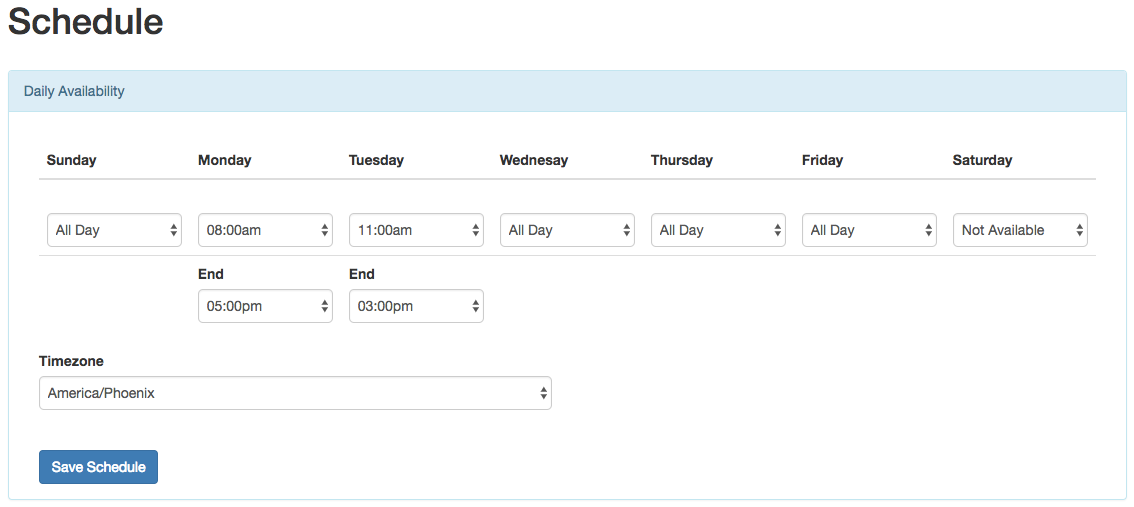The height and width of the screenshot is (507, 1134).
Task: Open Monday End time dropdown showing 05:00pm
Action: click(265, 306)
